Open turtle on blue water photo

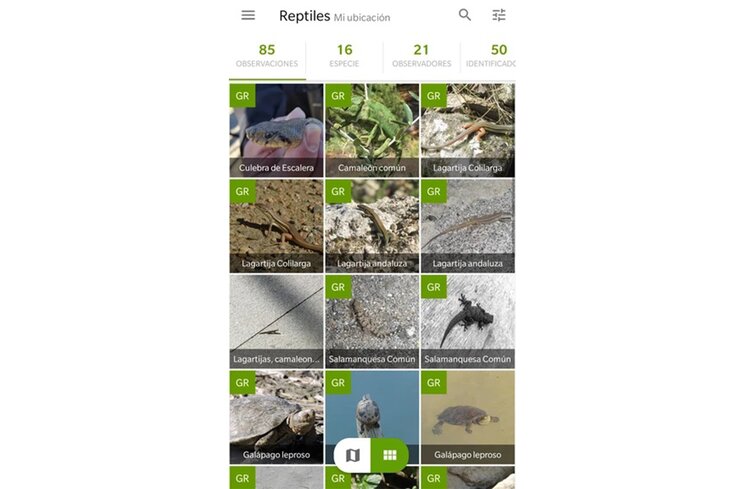tap(372, 405)
